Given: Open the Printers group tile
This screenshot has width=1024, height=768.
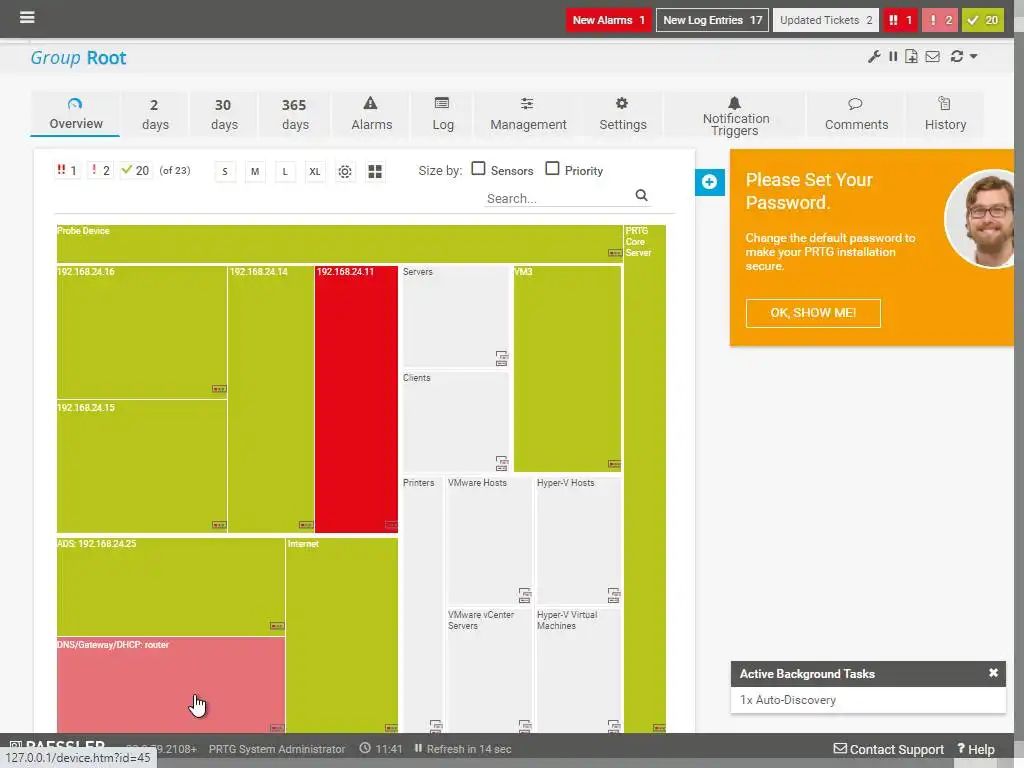Looking at the screenshot, I should point(423,605).
